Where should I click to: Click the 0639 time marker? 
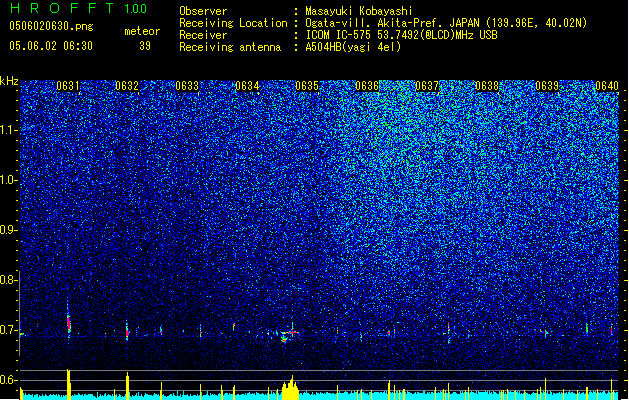pyautogui.click(x=547, y=86)
